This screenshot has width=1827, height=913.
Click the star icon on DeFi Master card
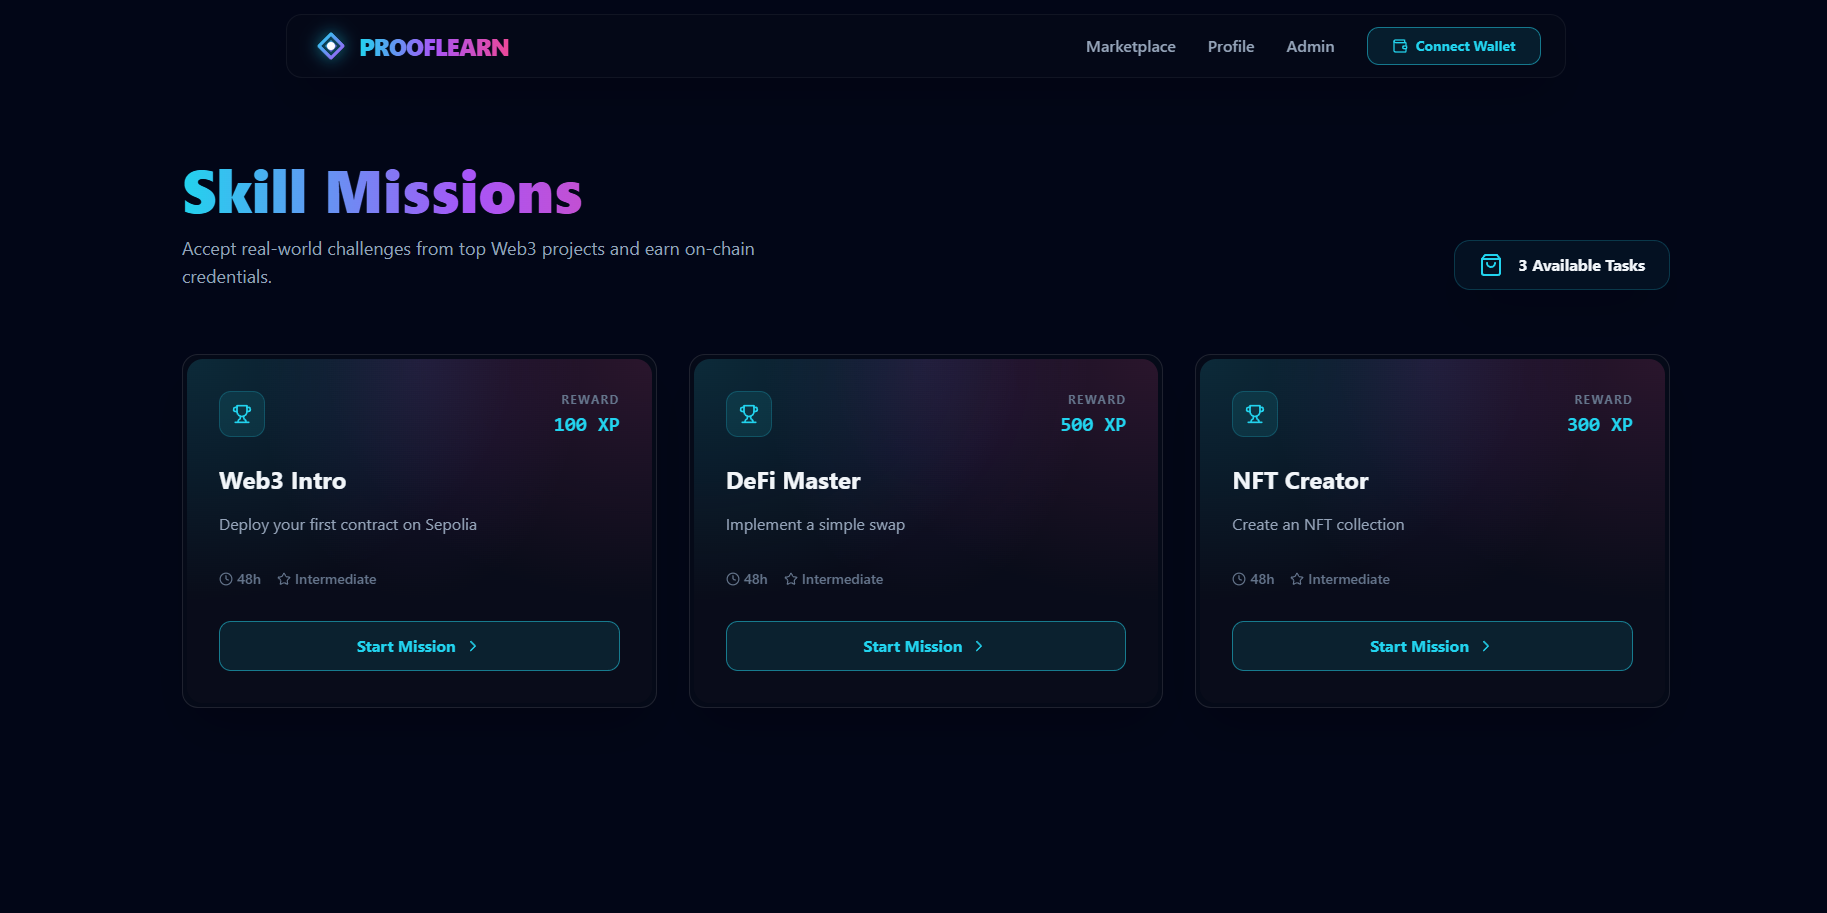pos(791,579)
